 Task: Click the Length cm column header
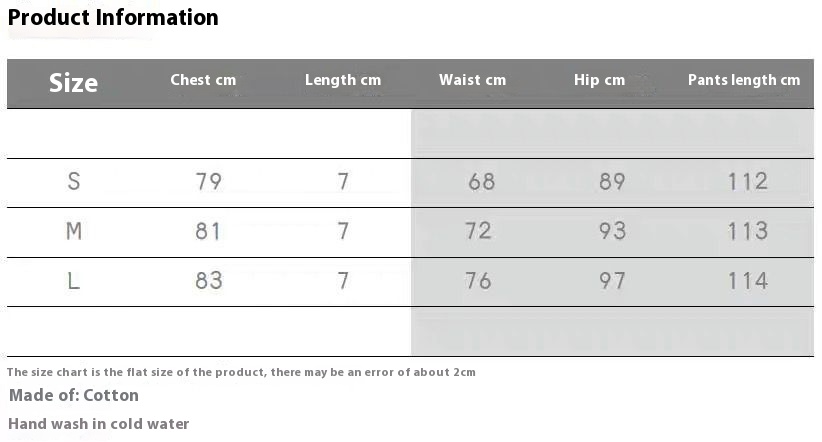pos(343,80)
